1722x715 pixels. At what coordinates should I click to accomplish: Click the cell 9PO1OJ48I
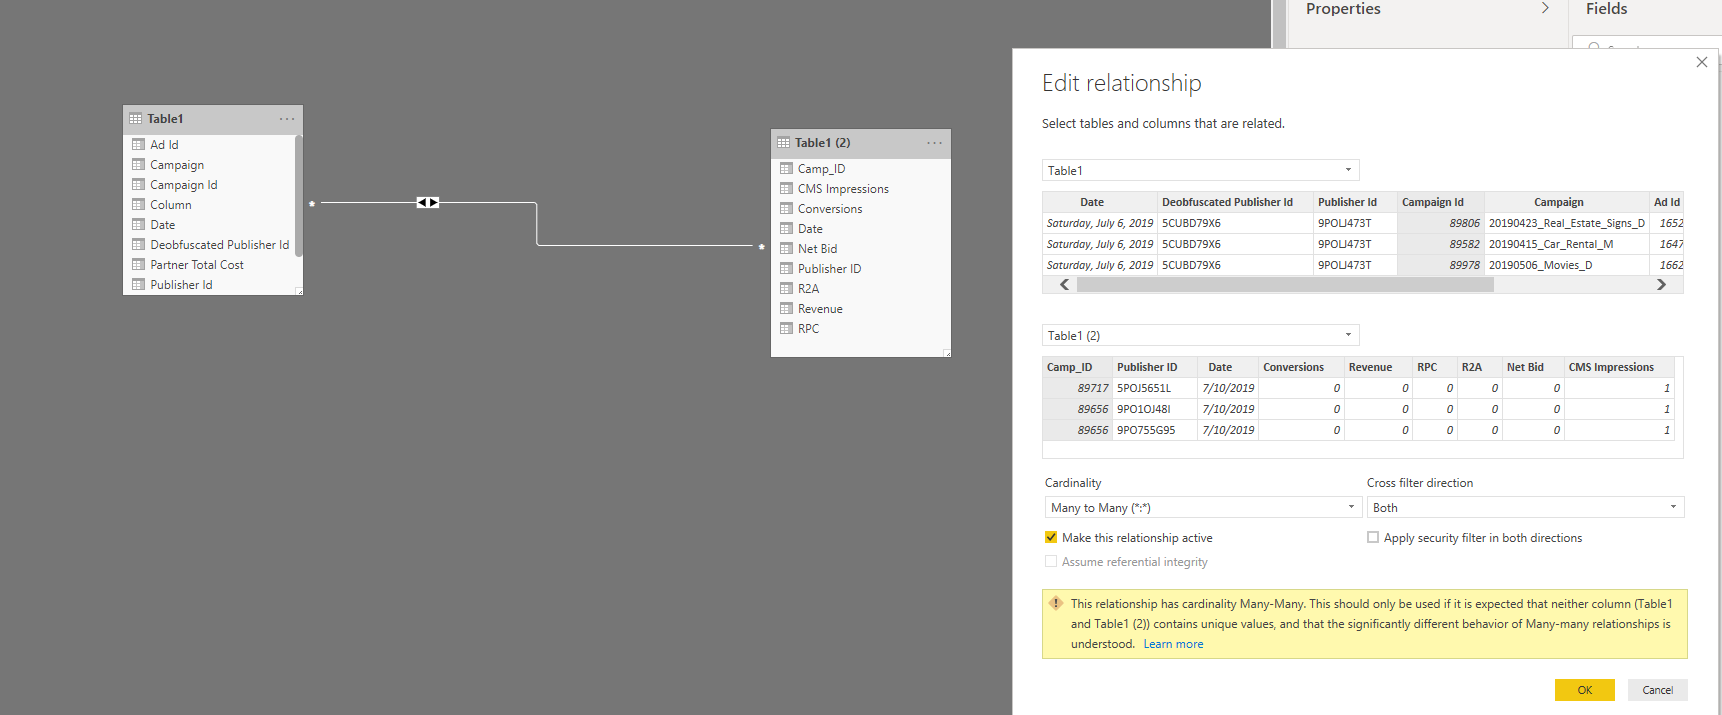pos(1155,409)
